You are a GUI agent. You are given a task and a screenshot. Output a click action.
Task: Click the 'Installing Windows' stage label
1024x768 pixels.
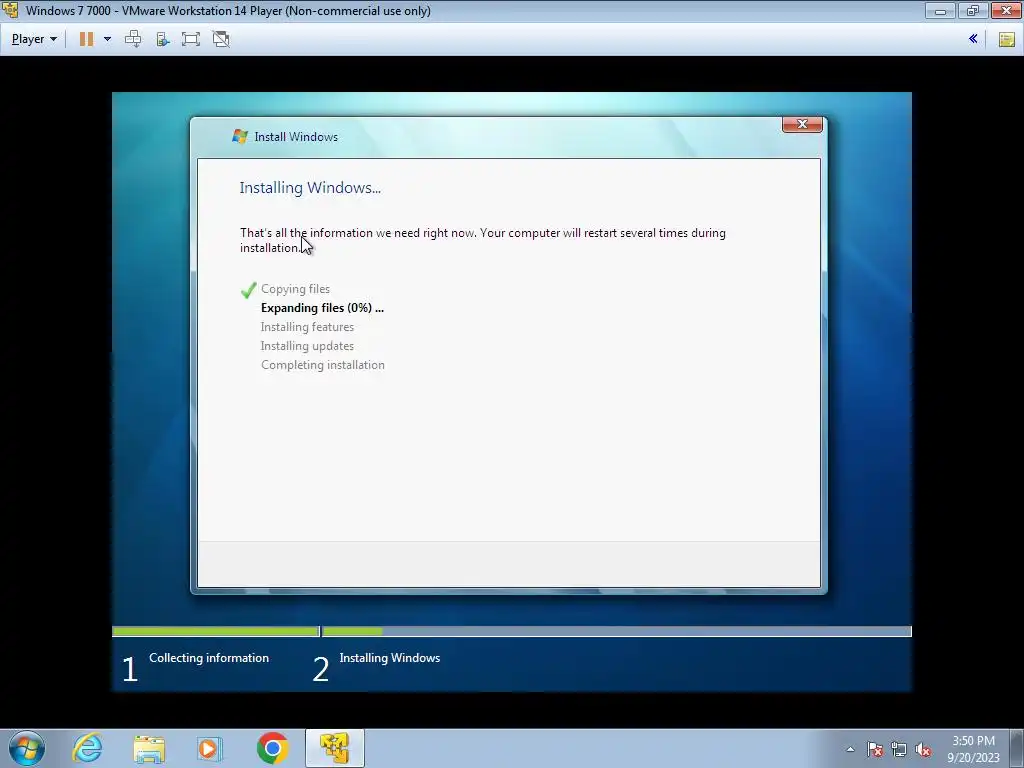pos(390,658)
